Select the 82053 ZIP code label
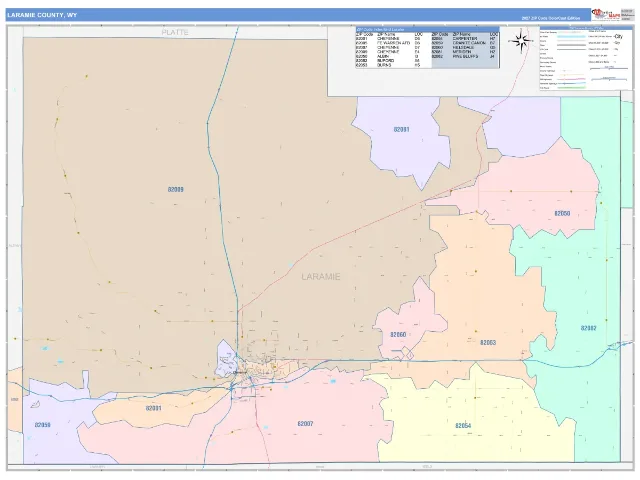The image size is (640, 480). 488,342
